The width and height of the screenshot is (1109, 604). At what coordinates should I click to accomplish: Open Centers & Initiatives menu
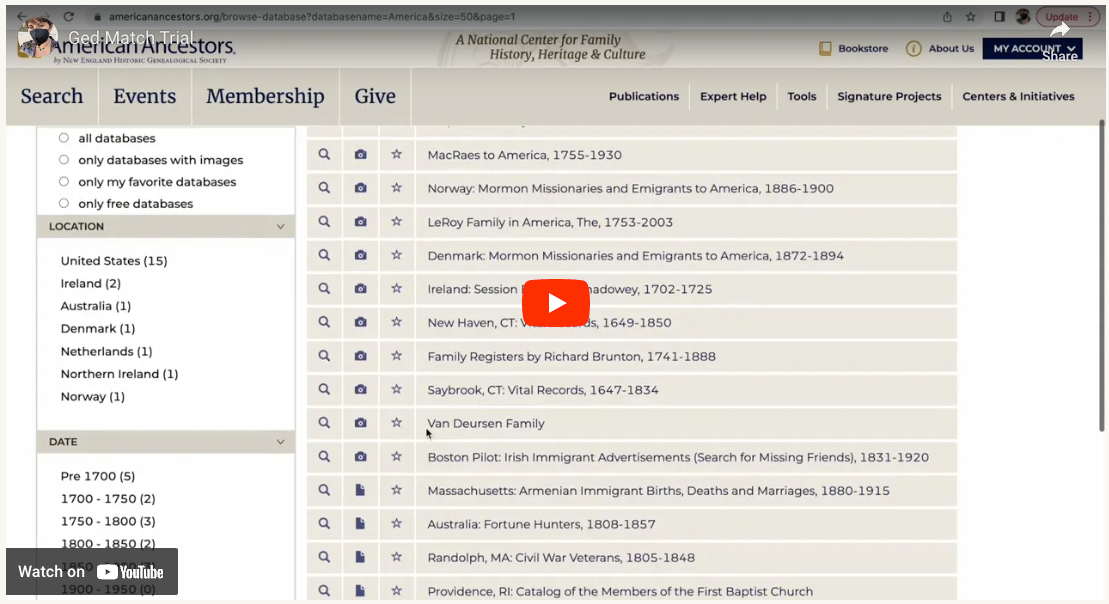[1018, 96]
